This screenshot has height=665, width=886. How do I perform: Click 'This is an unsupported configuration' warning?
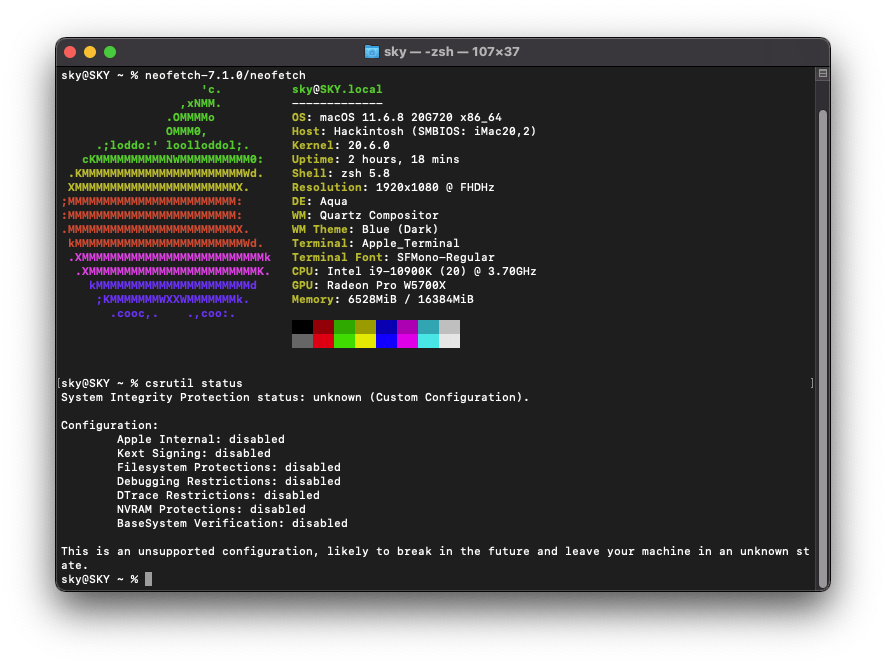pos(435,558)
